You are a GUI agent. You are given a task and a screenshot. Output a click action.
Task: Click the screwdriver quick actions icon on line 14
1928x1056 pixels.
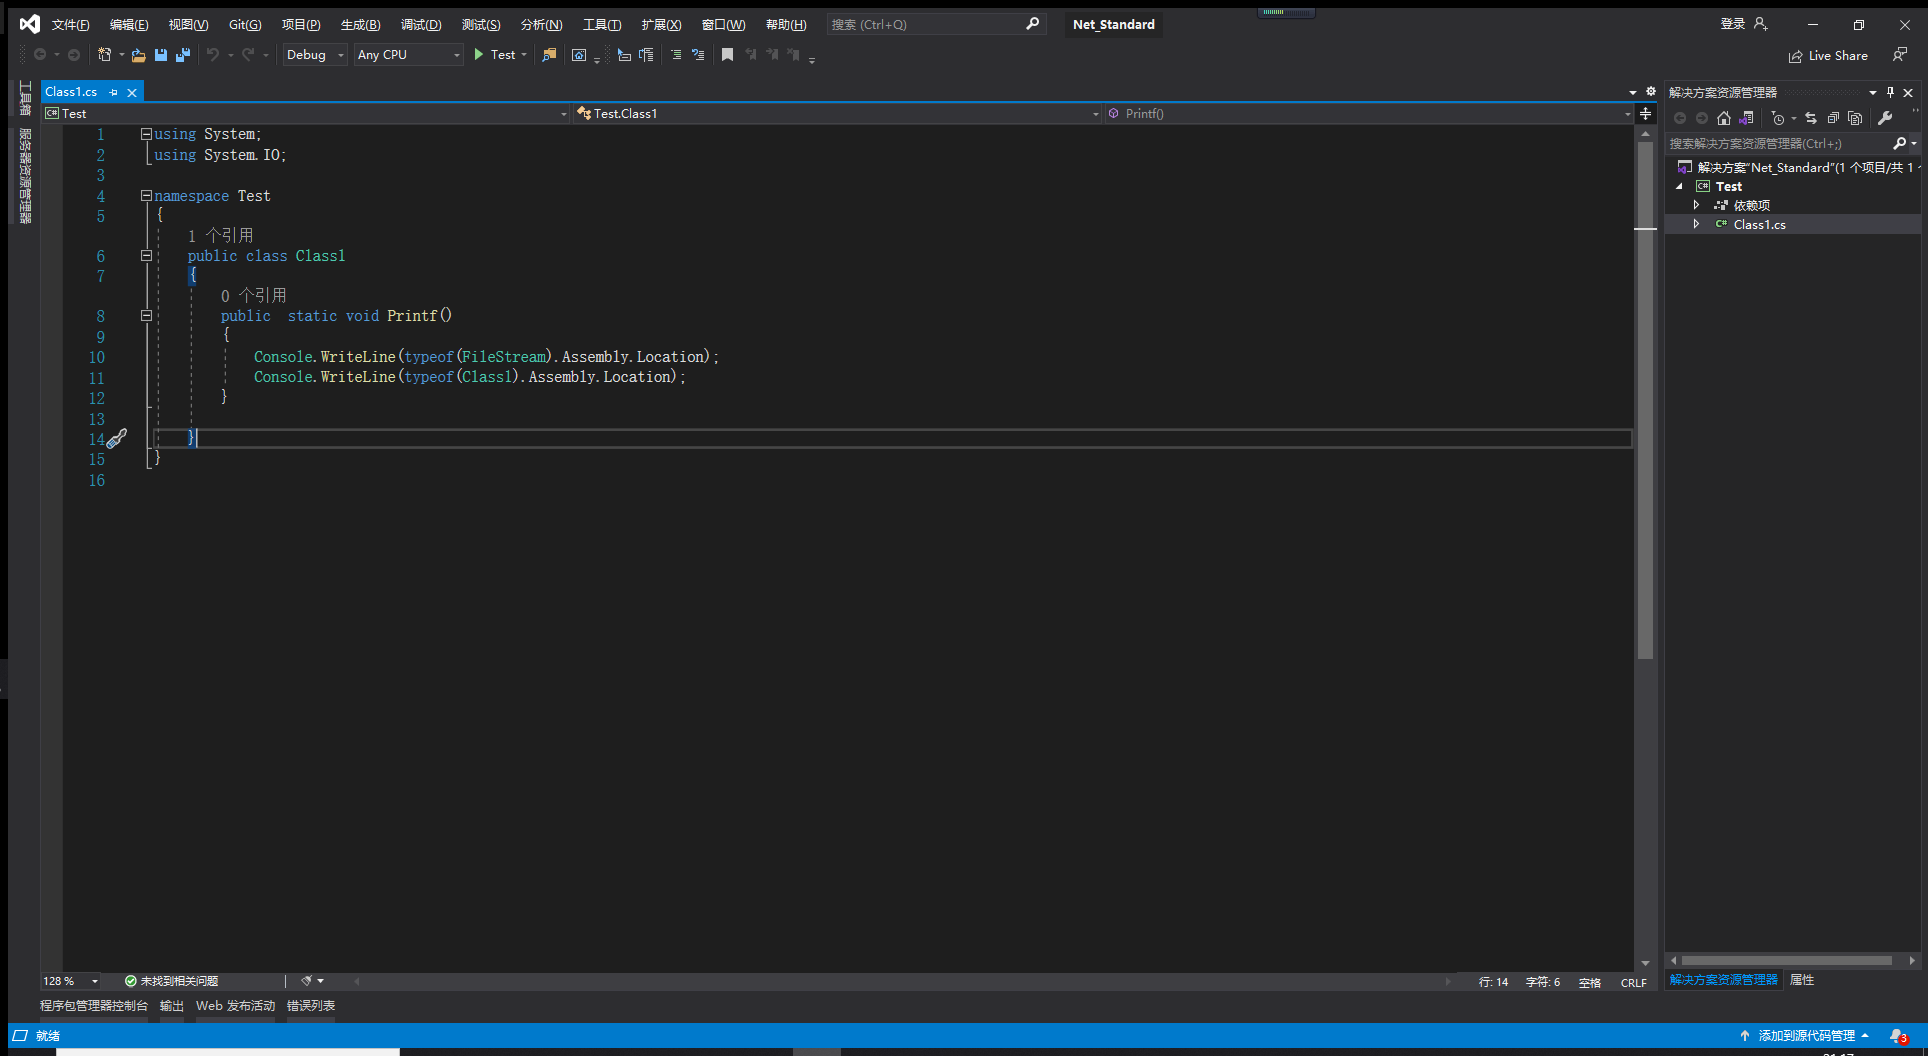click(x=117, y=438)
